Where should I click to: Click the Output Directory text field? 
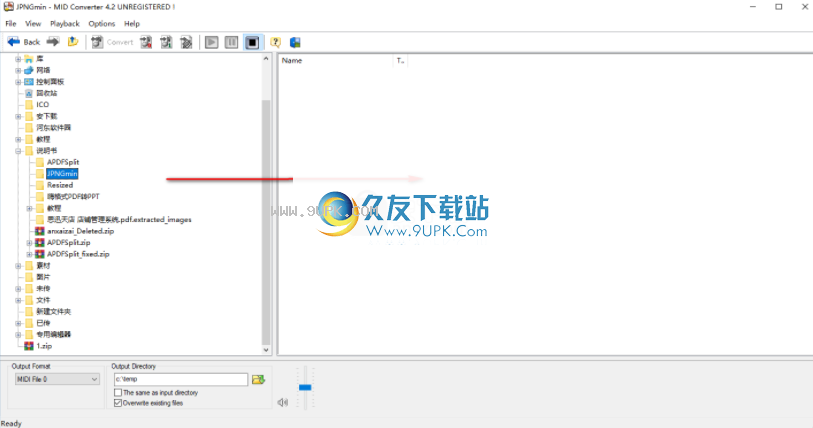click(x=181, y=379)
